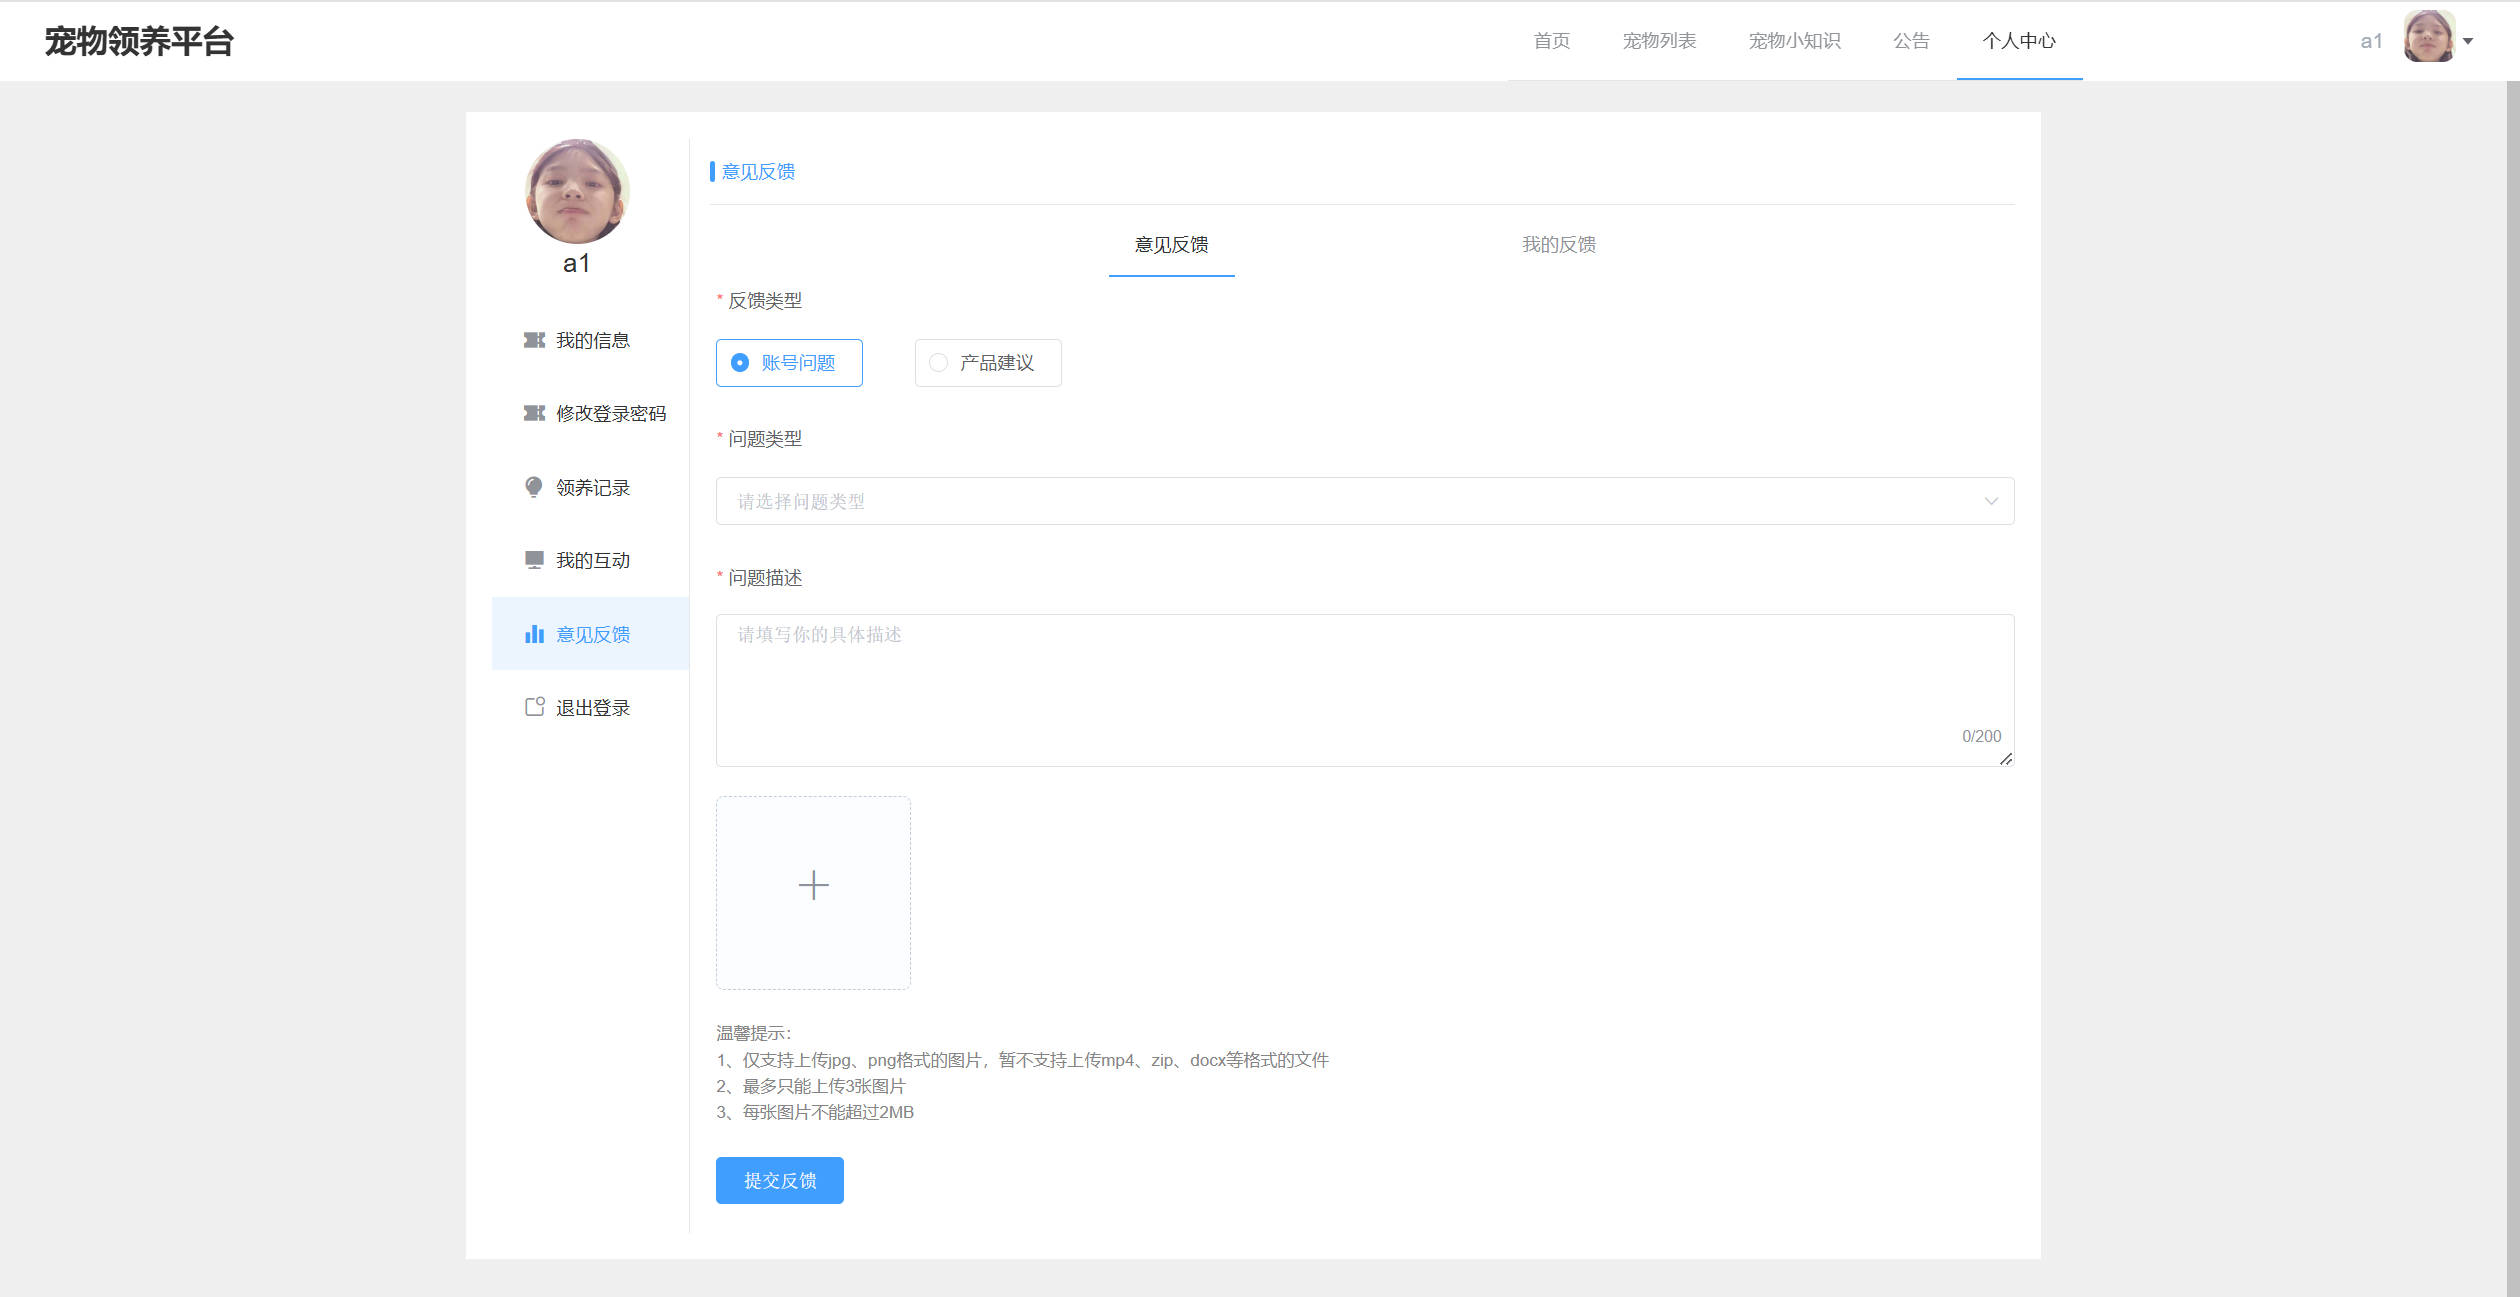Select the 账号问题 radio option

coord(789,363)
